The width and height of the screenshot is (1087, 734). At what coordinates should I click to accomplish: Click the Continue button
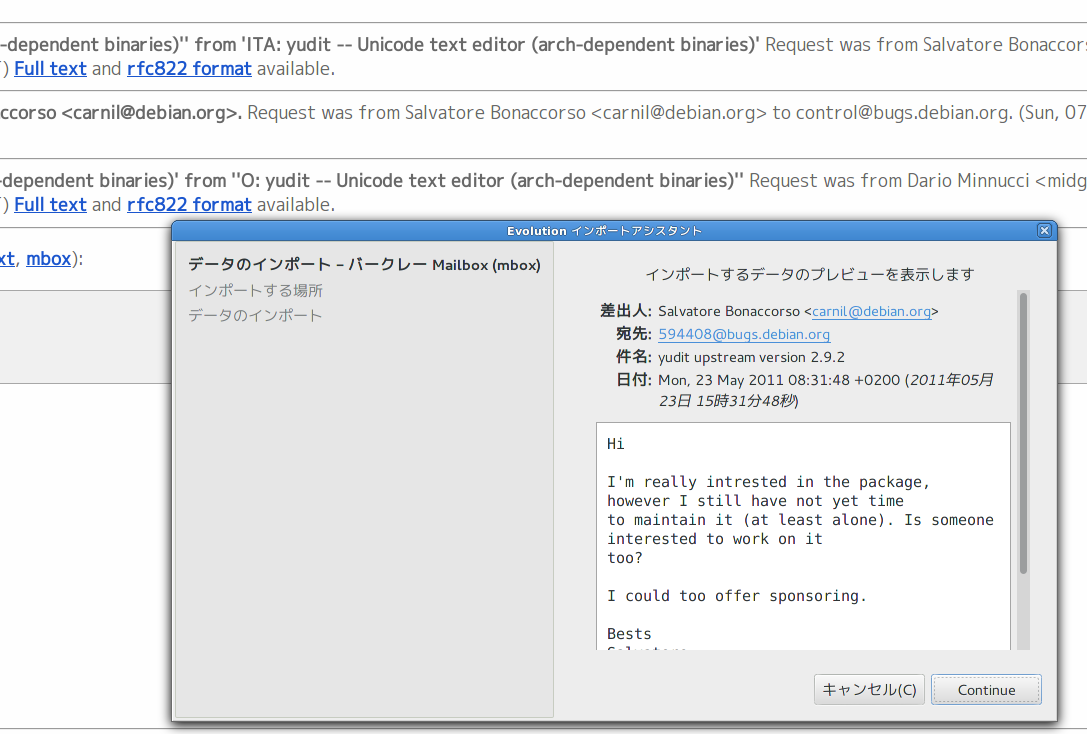pos(986,690)
